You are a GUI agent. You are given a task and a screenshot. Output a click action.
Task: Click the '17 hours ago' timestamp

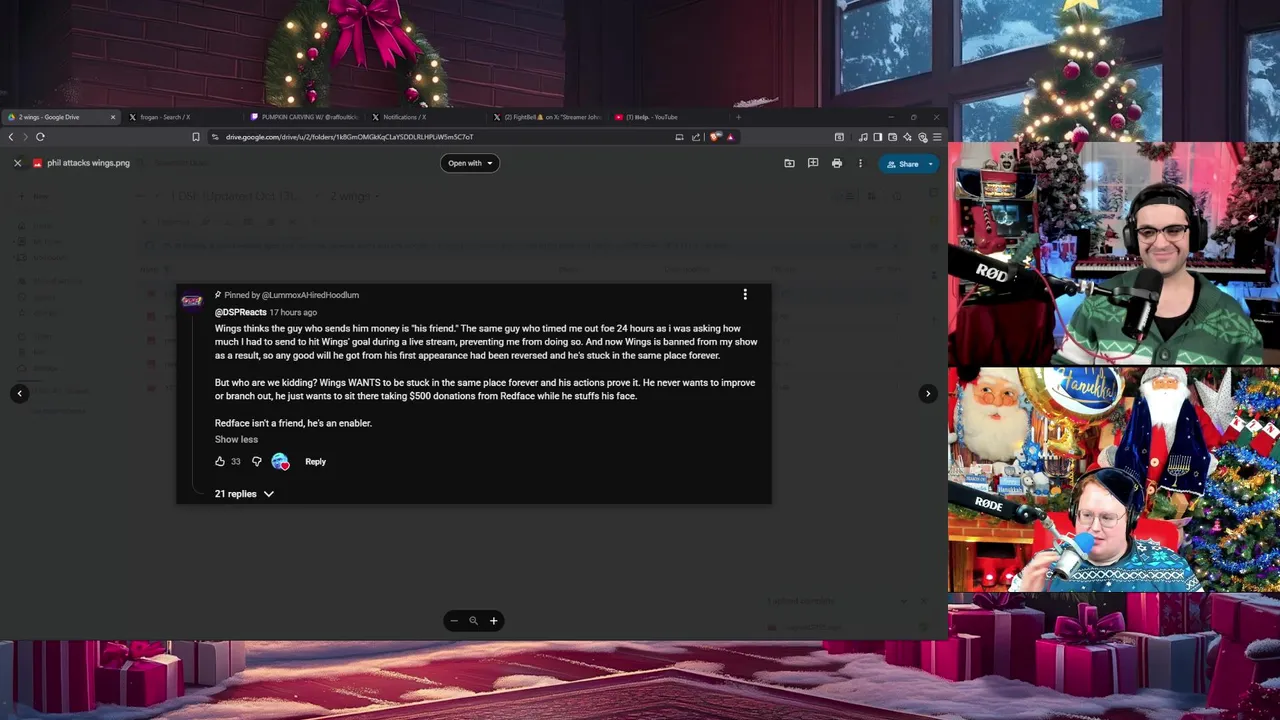pyautogui.click(x=293, y=312)
